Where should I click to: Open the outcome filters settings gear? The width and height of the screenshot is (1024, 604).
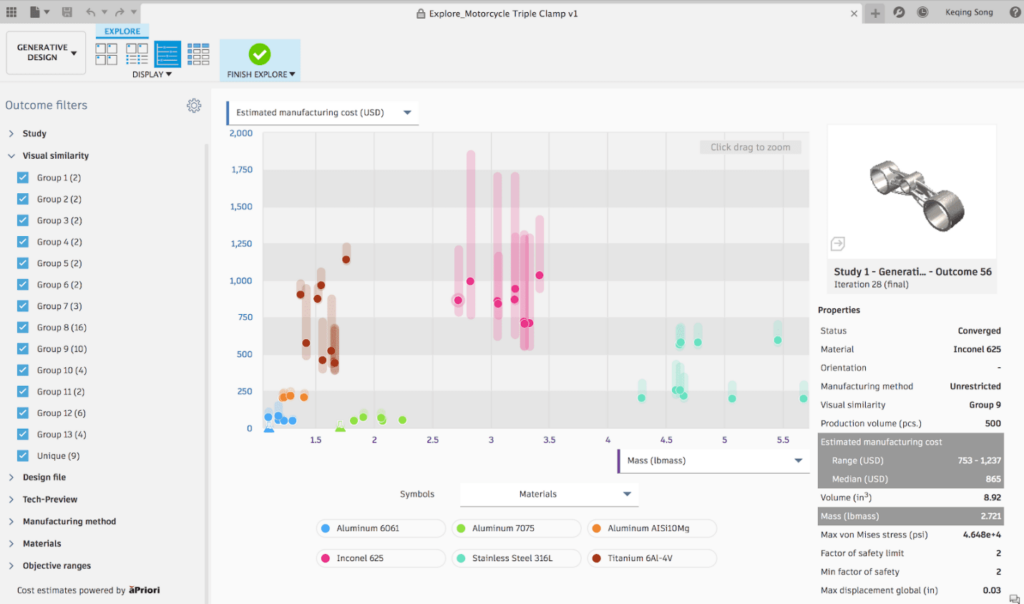tap(194, 106)
